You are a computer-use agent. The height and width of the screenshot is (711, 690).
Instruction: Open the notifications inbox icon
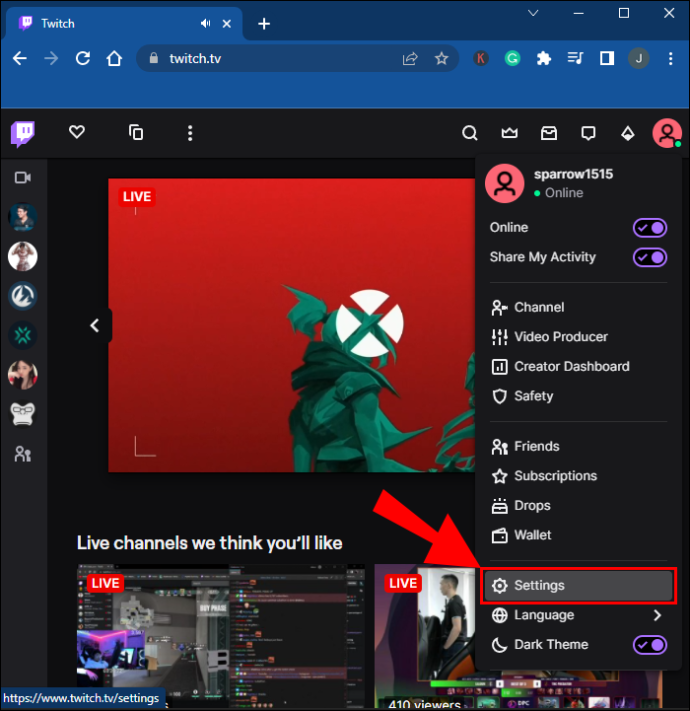click(x=549, y=133)
